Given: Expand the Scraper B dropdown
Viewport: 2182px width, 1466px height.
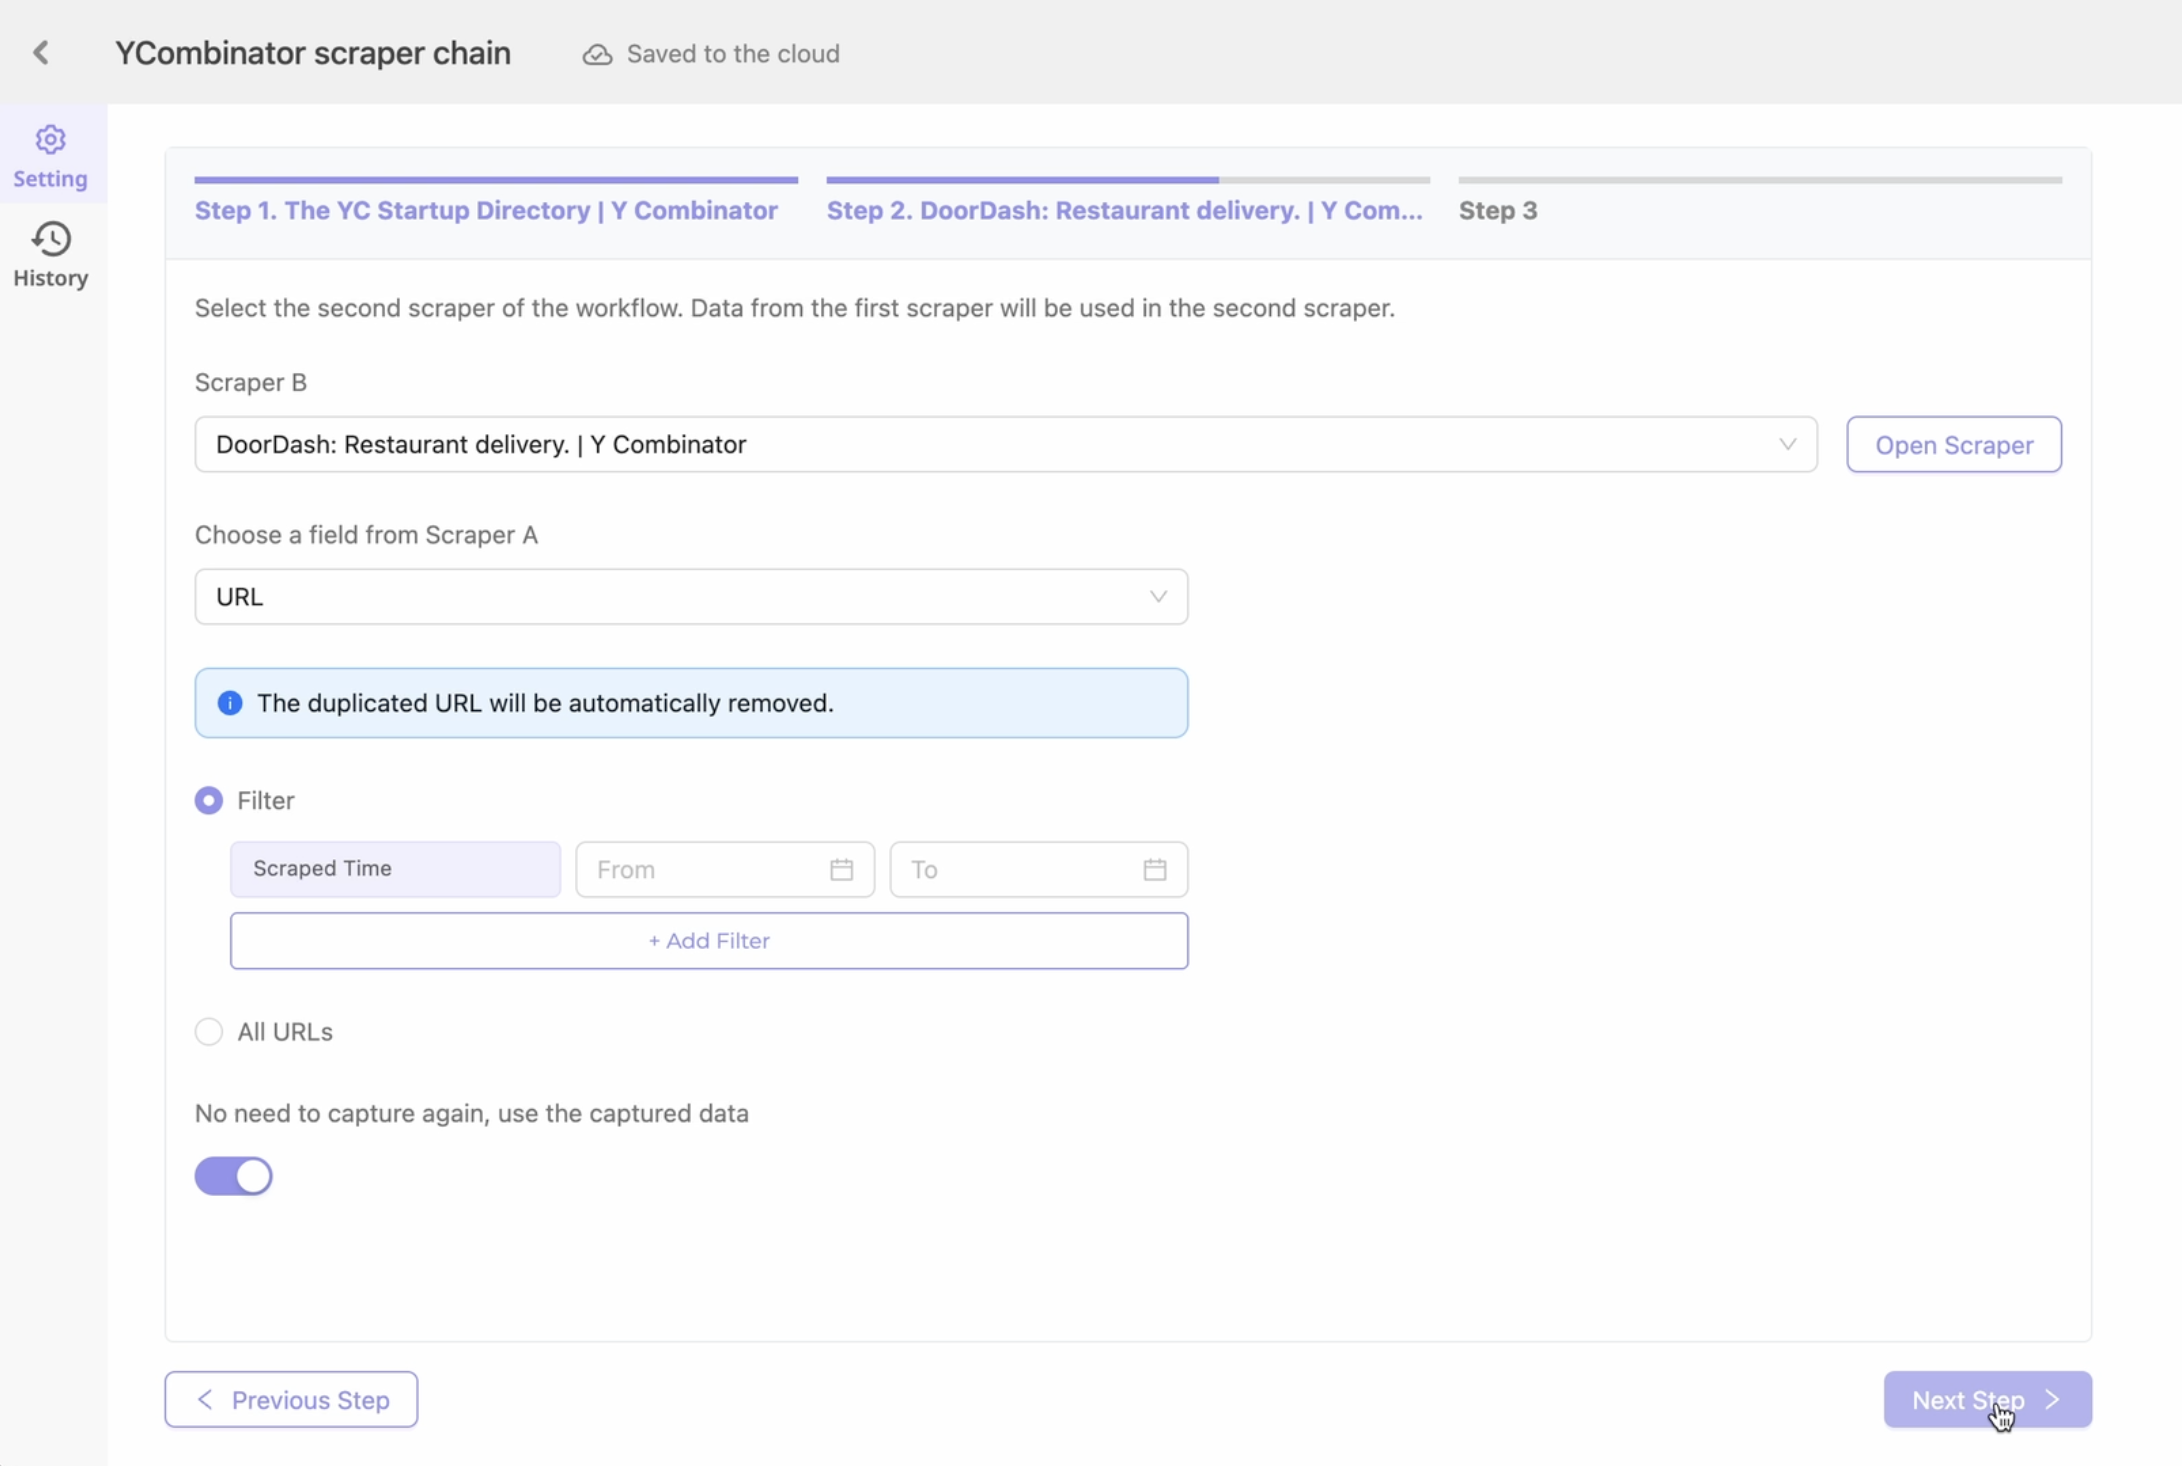Looking at the screenshot, I should pos(1006,444).
